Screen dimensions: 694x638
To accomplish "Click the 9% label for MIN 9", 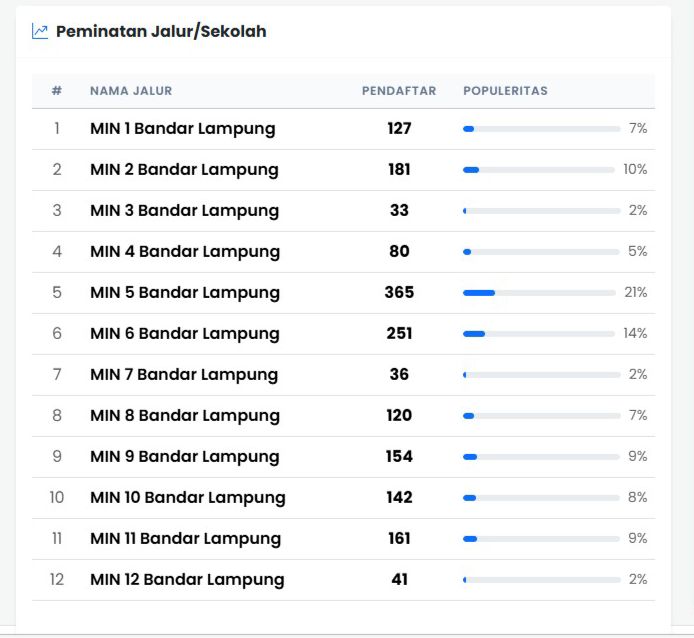I will click(x=637, y=457).
